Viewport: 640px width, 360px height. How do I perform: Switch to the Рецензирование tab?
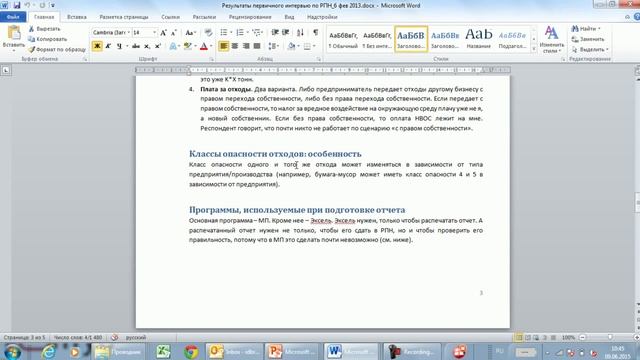[250, 17]
